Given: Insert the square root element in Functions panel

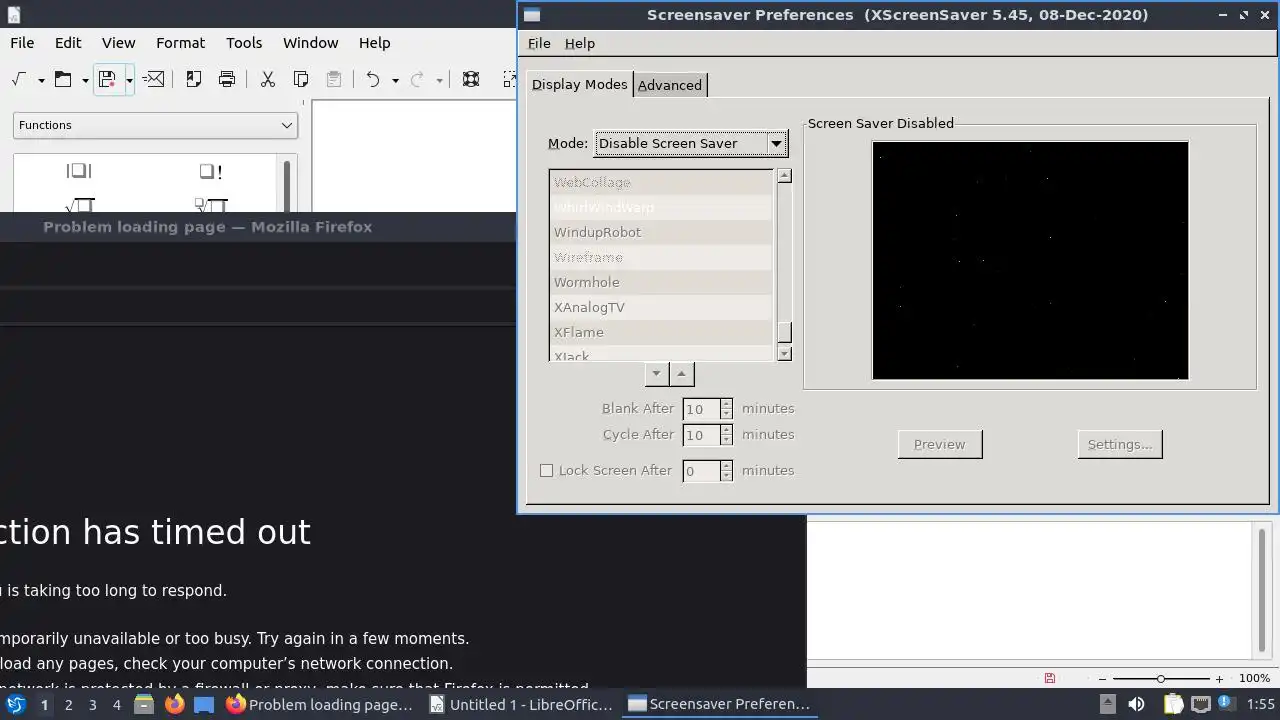Looking at the screenshot, I should (x=79, y=205).
